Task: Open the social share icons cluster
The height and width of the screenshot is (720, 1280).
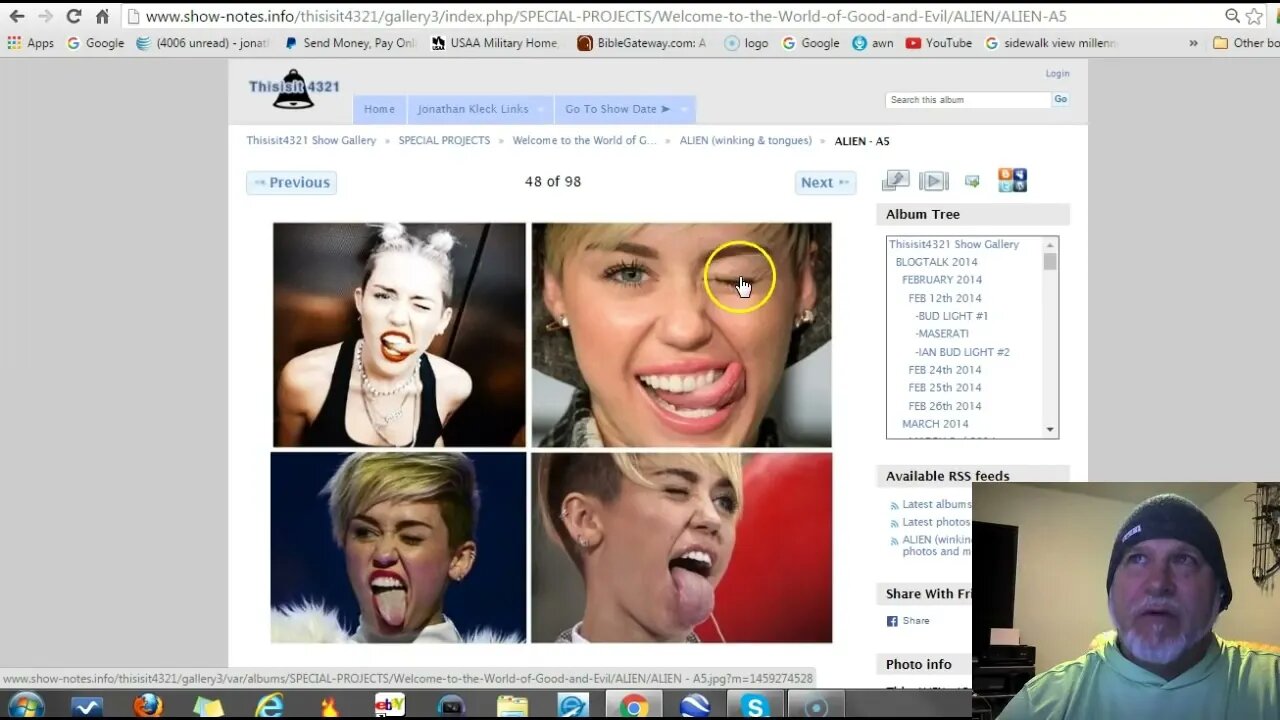Action: (x=1012, y=180)
